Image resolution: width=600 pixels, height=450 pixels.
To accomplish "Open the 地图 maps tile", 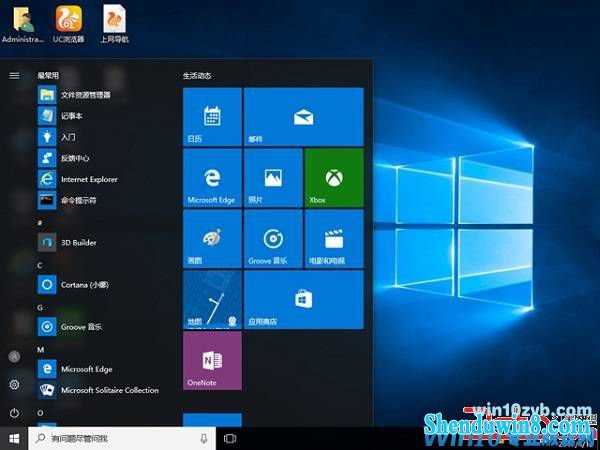I will point(212,300).
